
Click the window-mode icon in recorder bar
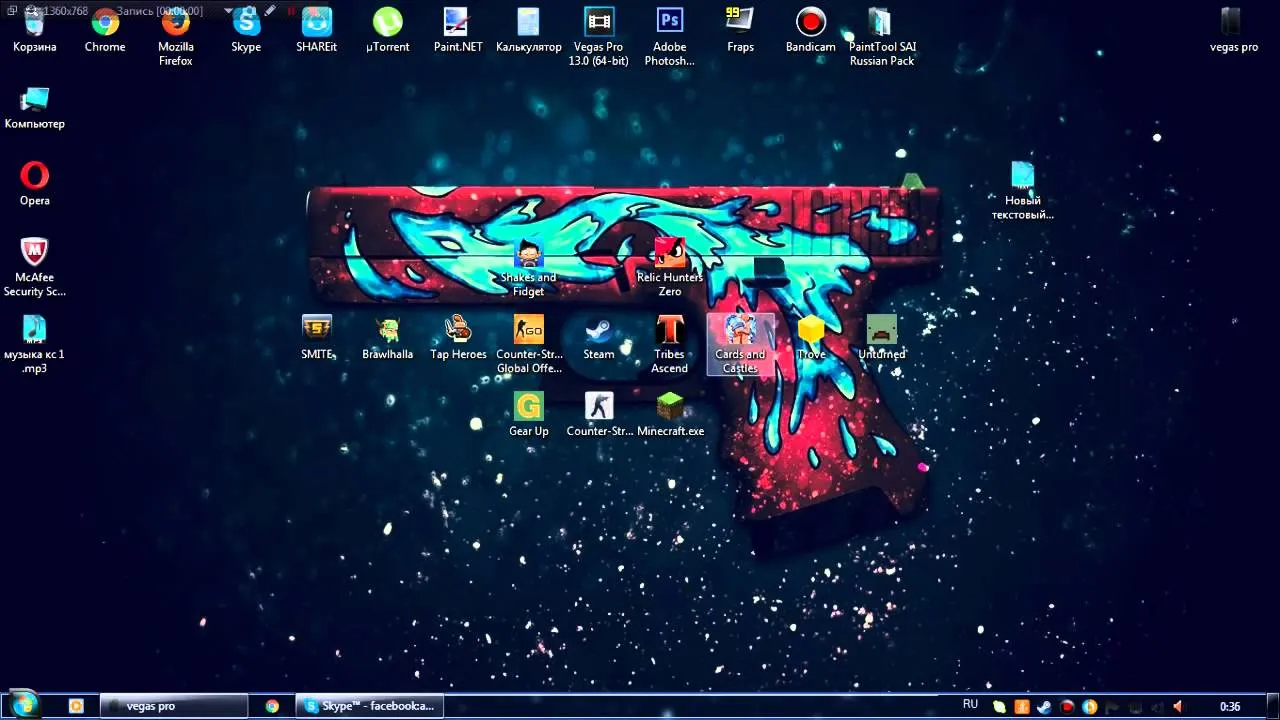click(11, 11)
